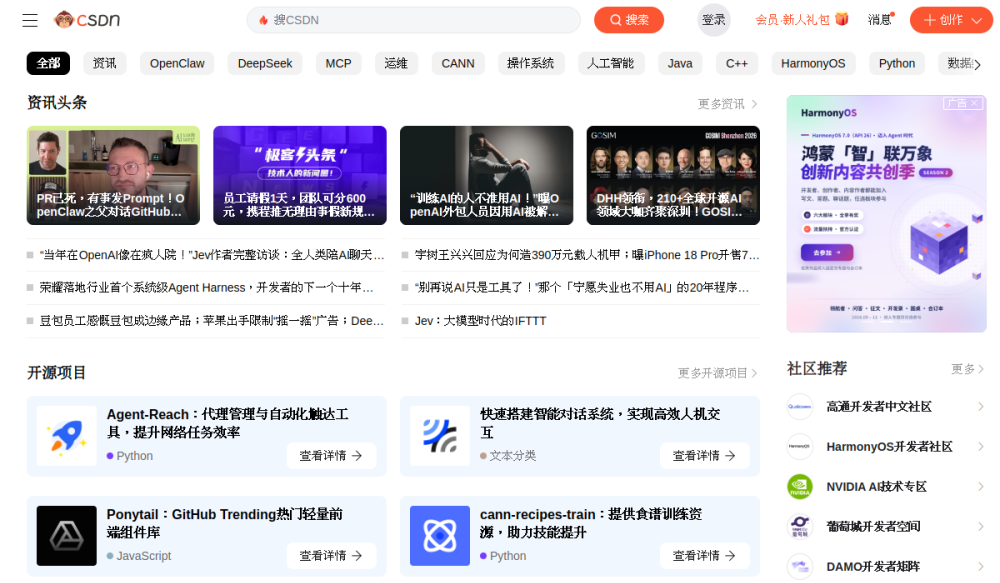Click the flame icon in search box
This screenshot has width=1000, height=583.
point(263,20)
